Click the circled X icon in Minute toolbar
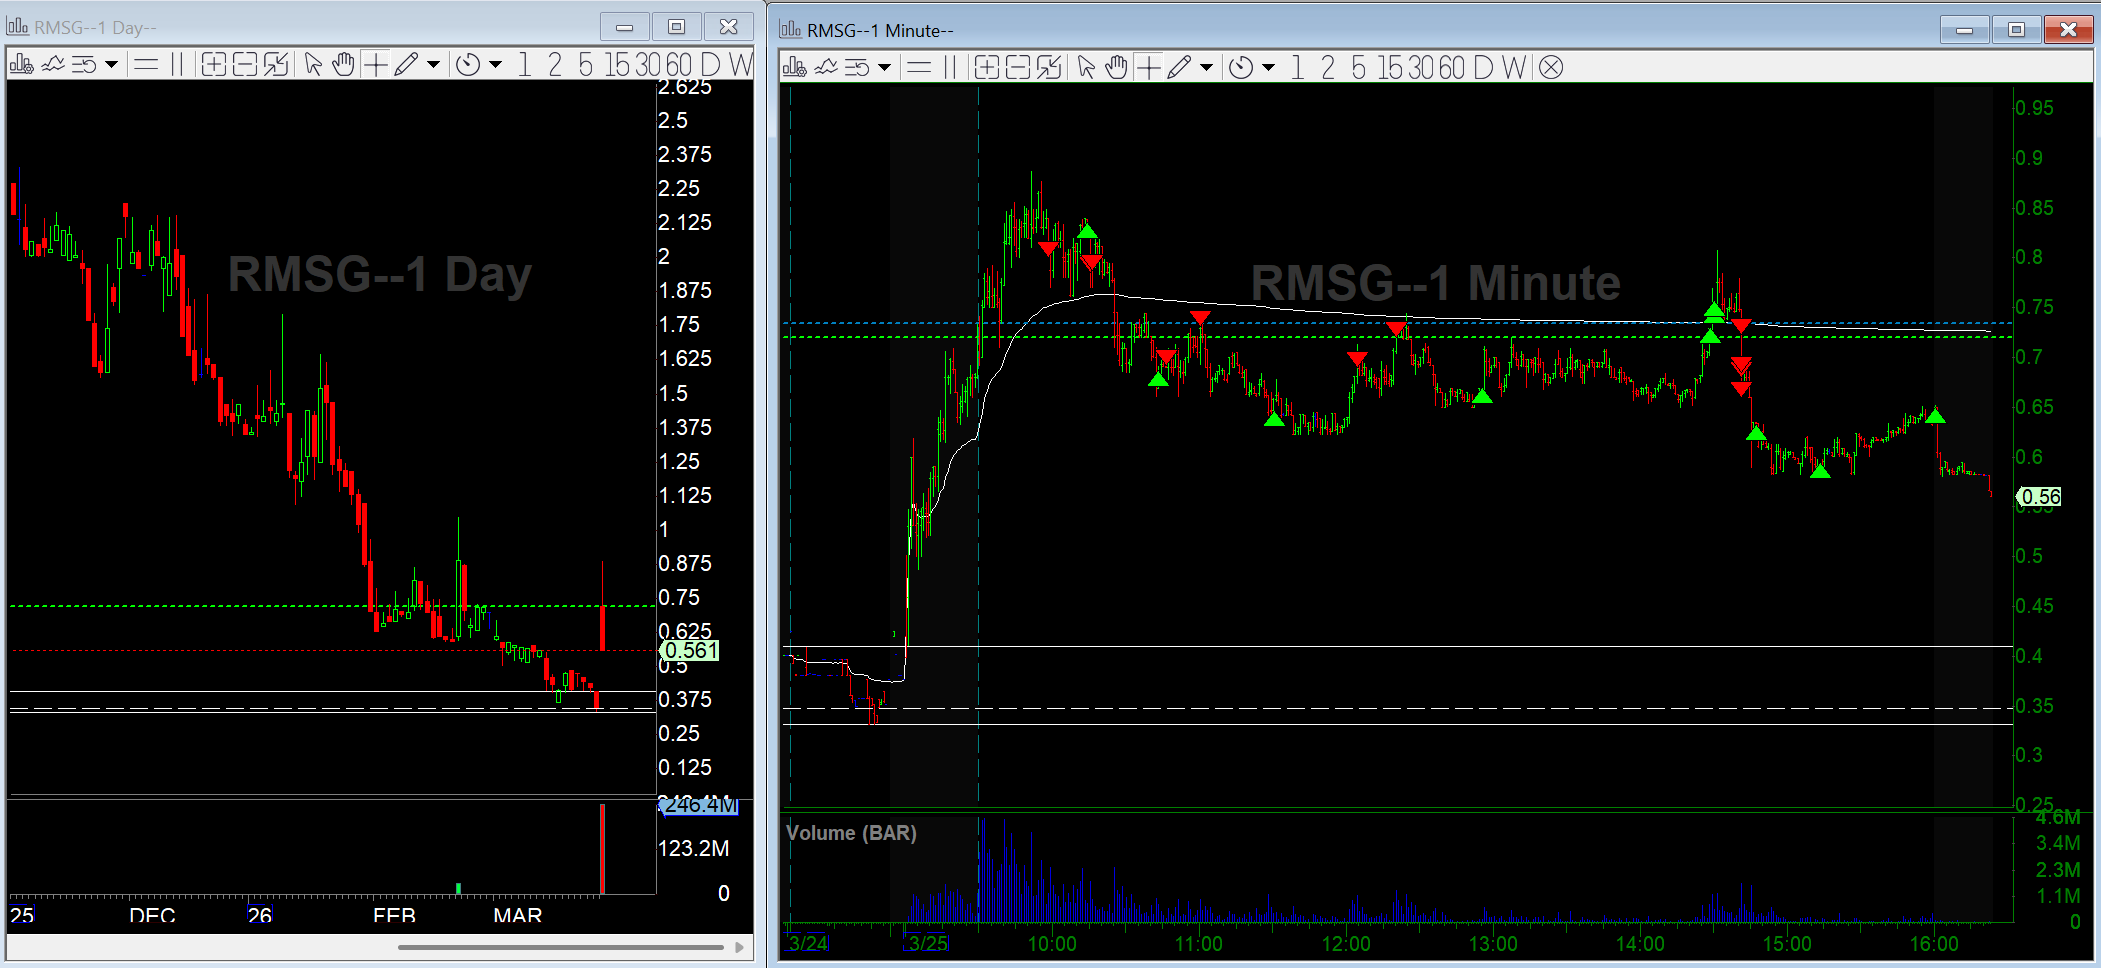 coord(1551,67)
